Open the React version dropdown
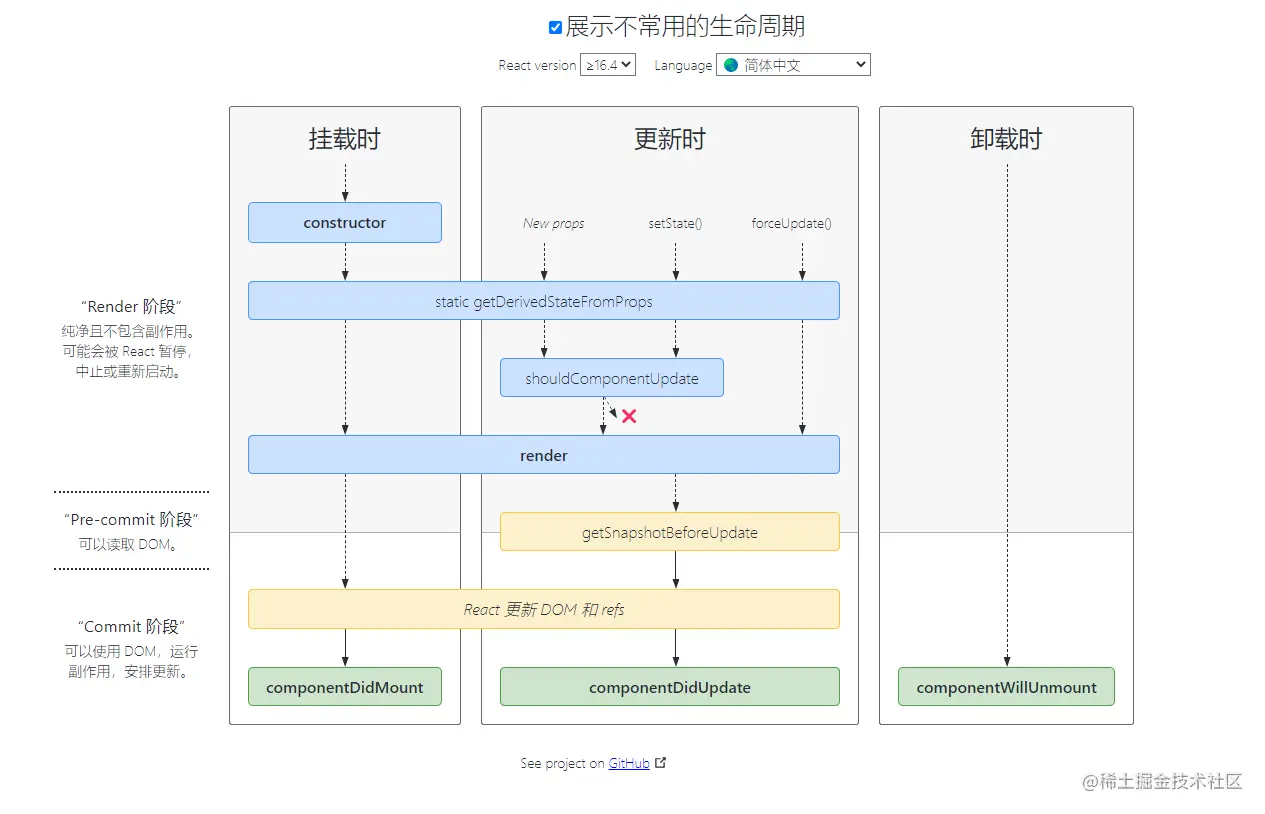This screenshot has width=1265, height=814. pyautogui.click(x=608, y=65)
